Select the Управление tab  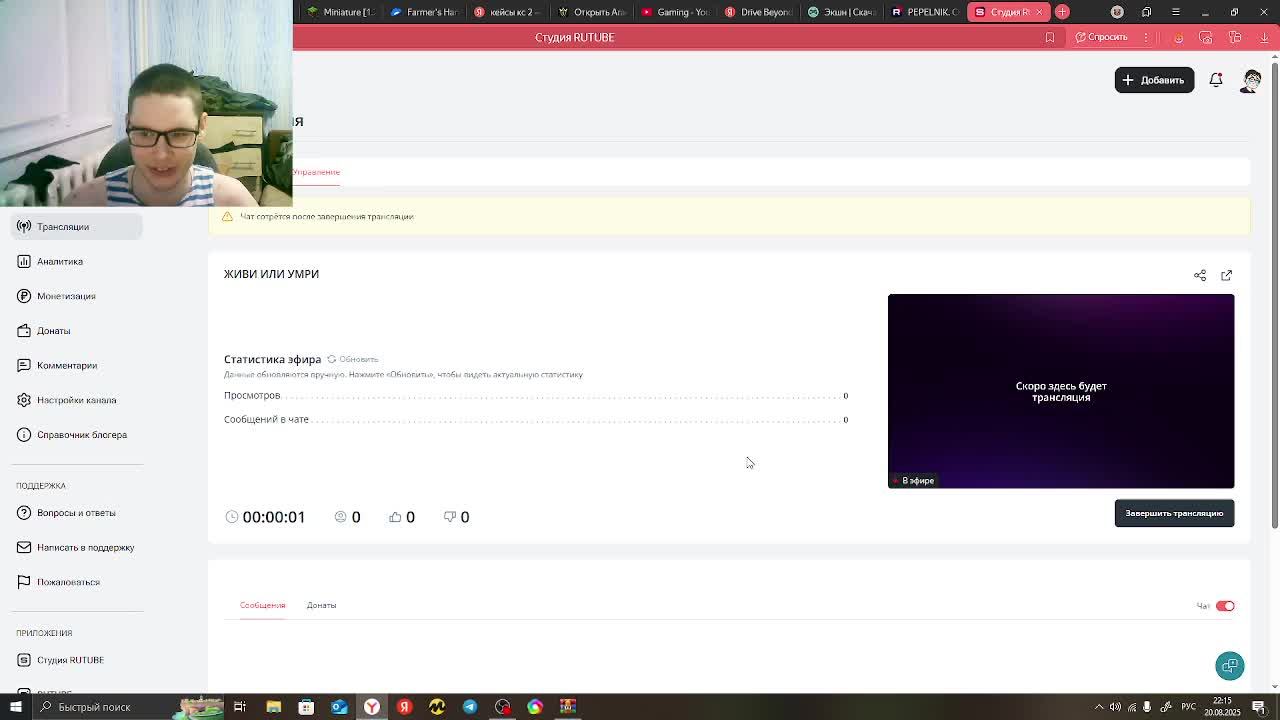[x=316, y=172]
